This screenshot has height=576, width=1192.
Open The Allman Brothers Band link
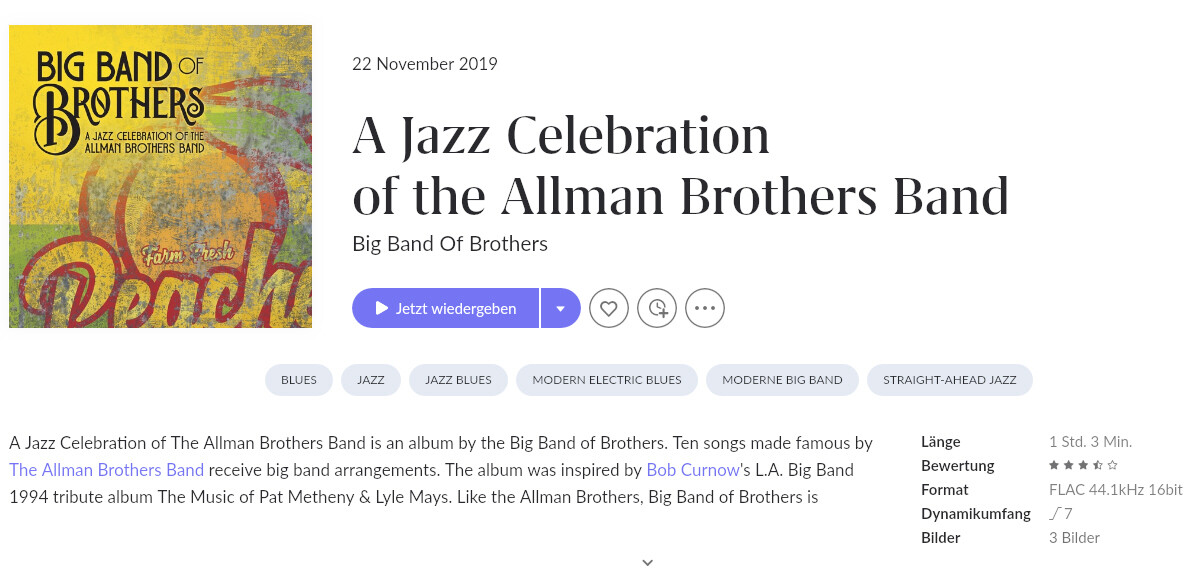tap(107, 470)
